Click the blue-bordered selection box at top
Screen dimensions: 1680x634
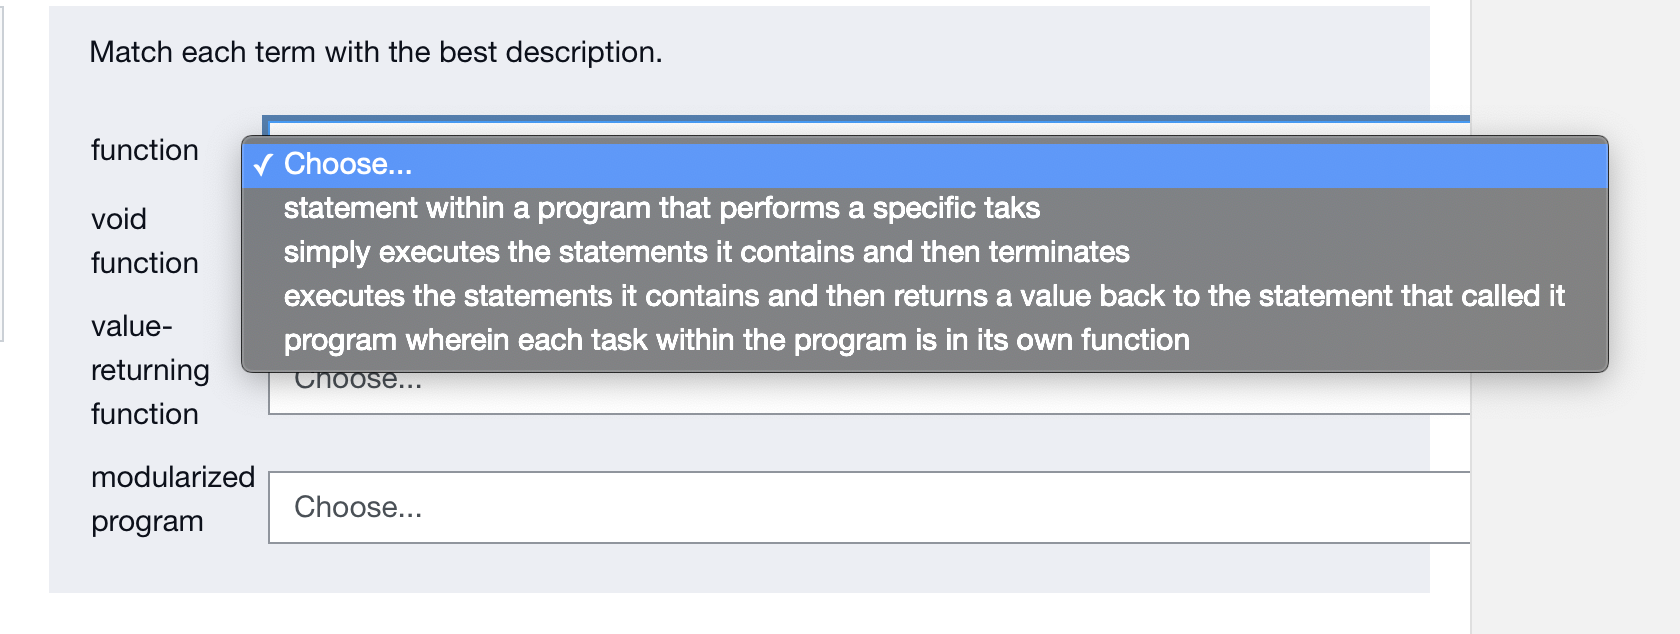tap(868, 122)
